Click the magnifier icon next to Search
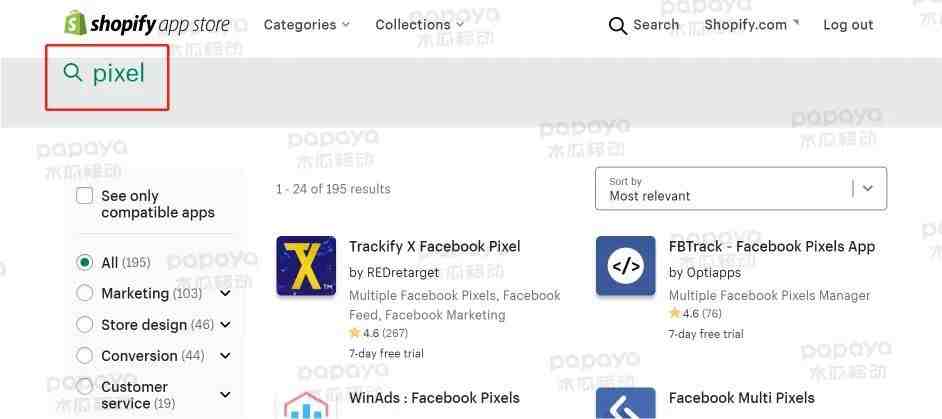942x419 pixels. tap(618, 25)
